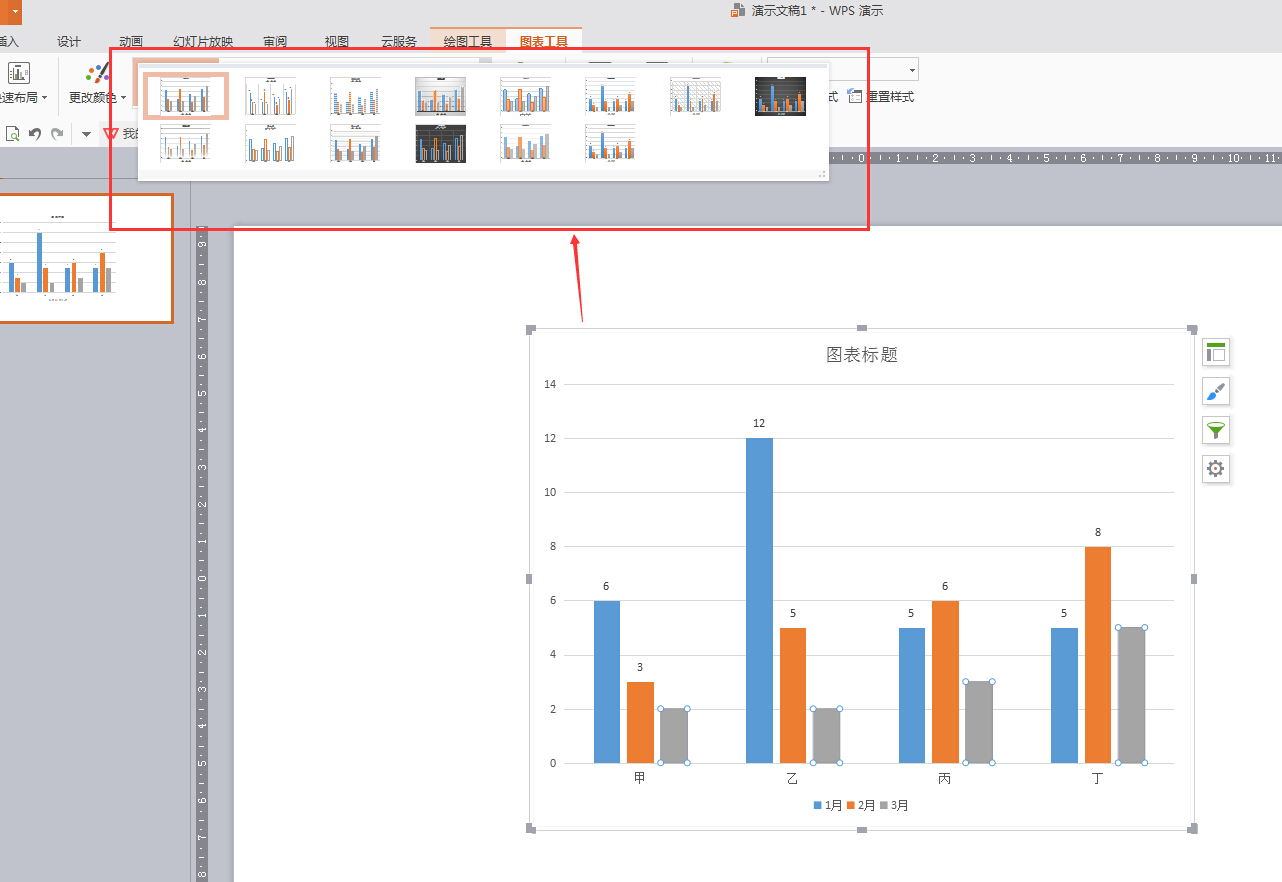Click the orange legend marker for 2月

(x=851, y=805)
